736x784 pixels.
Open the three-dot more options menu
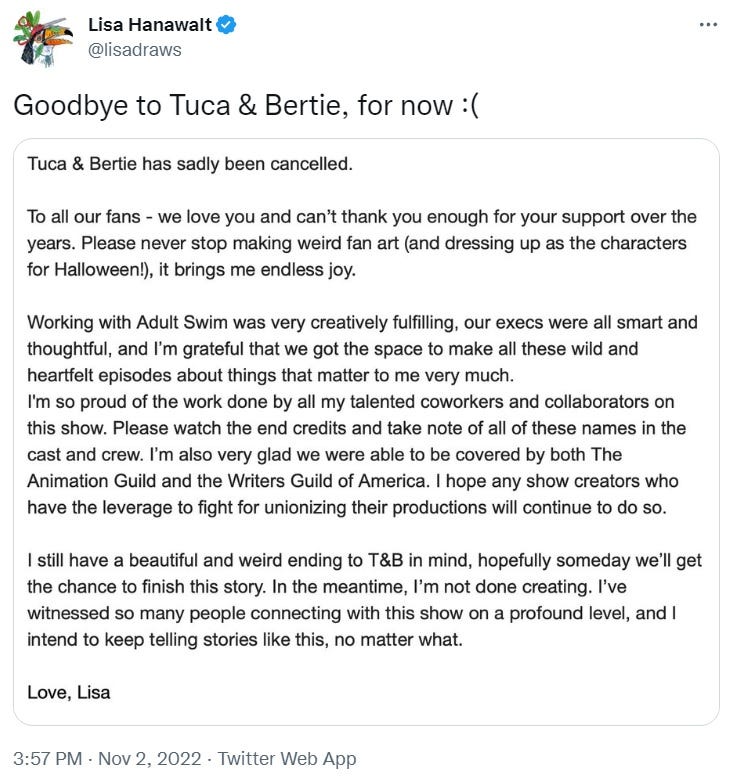pos(708,24)
